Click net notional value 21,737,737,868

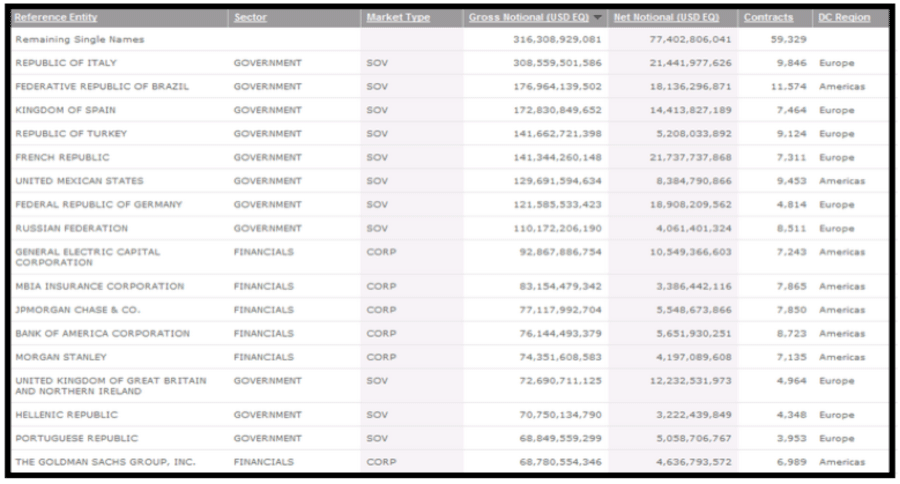[x=690, y=157]
